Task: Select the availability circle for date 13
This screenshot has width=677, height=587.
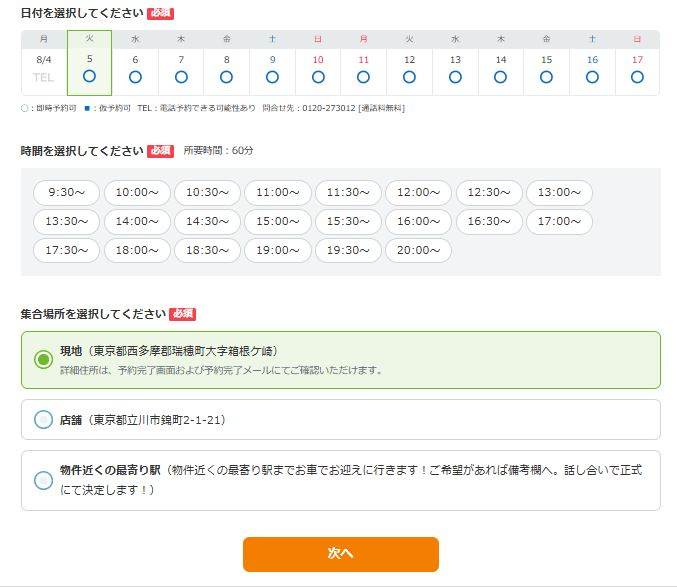Action: (455, 77)
